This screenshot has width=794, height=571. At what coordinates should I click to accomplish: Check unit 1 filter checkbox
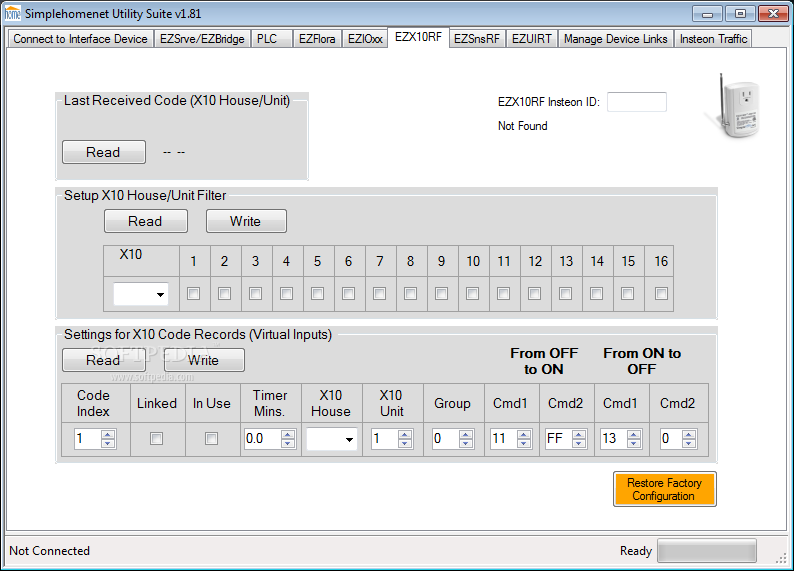pos(193,294)
